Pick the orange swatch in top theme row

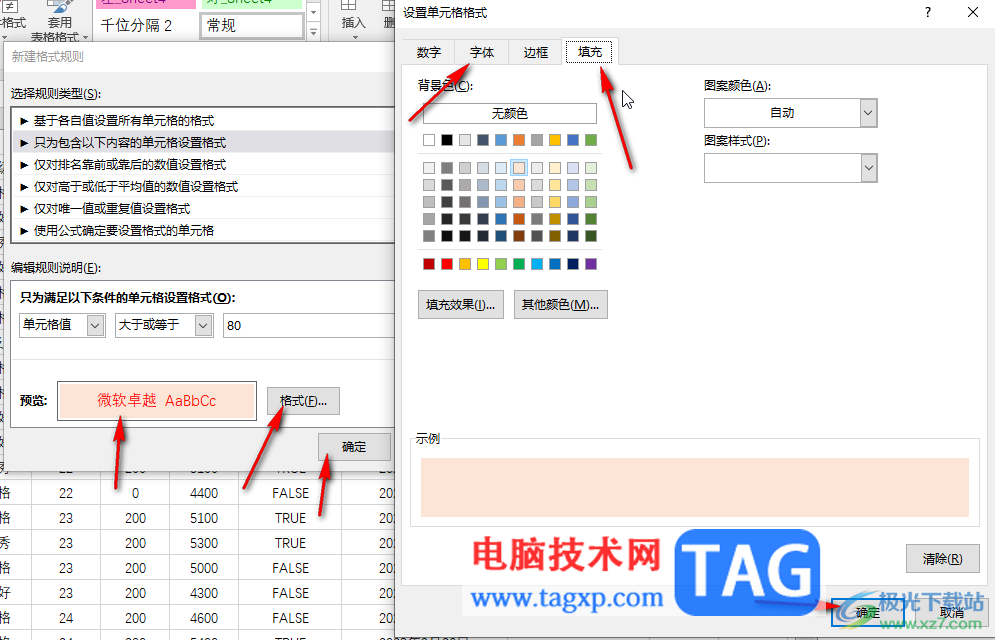(x=519, y=140)
